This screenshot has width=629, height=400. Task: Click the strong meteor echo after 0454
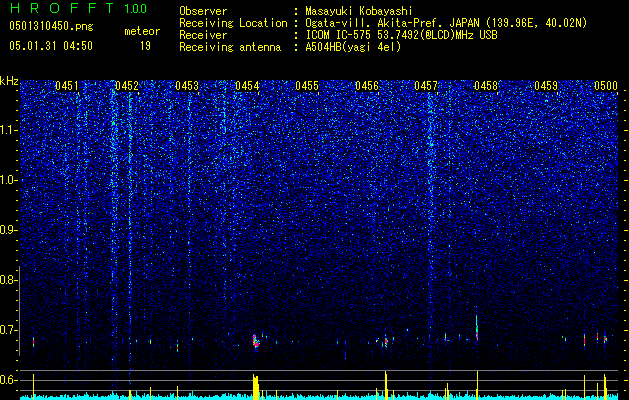pos(256,342)
